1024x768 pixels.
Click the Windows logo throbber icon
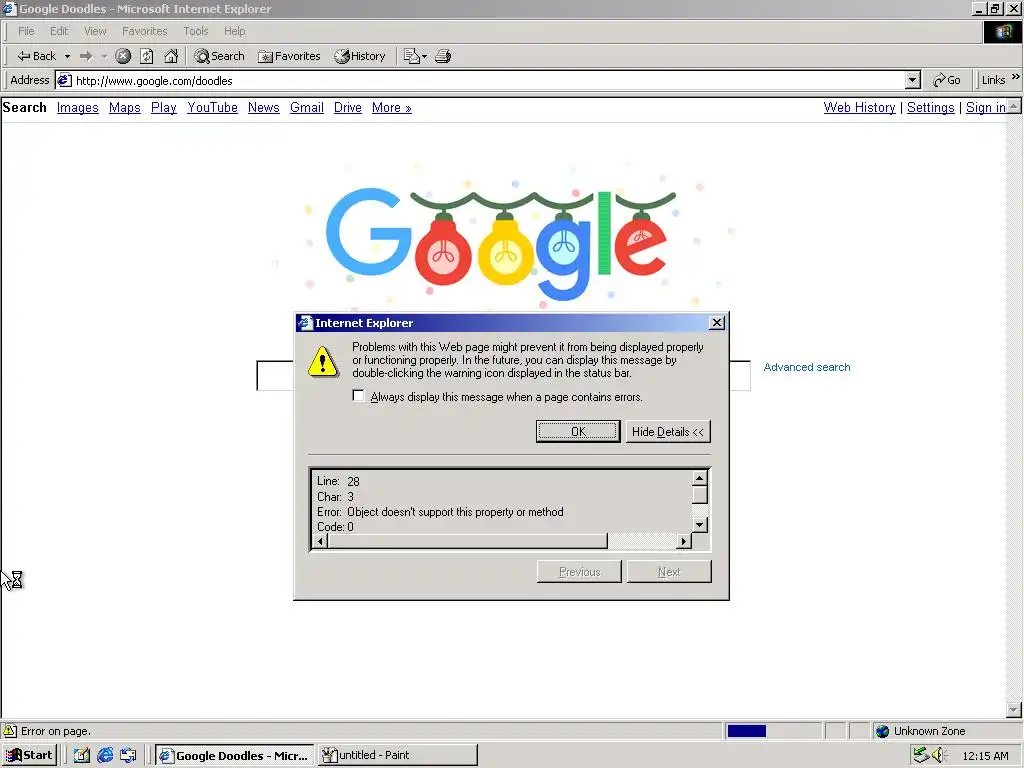coord(1002,31)
